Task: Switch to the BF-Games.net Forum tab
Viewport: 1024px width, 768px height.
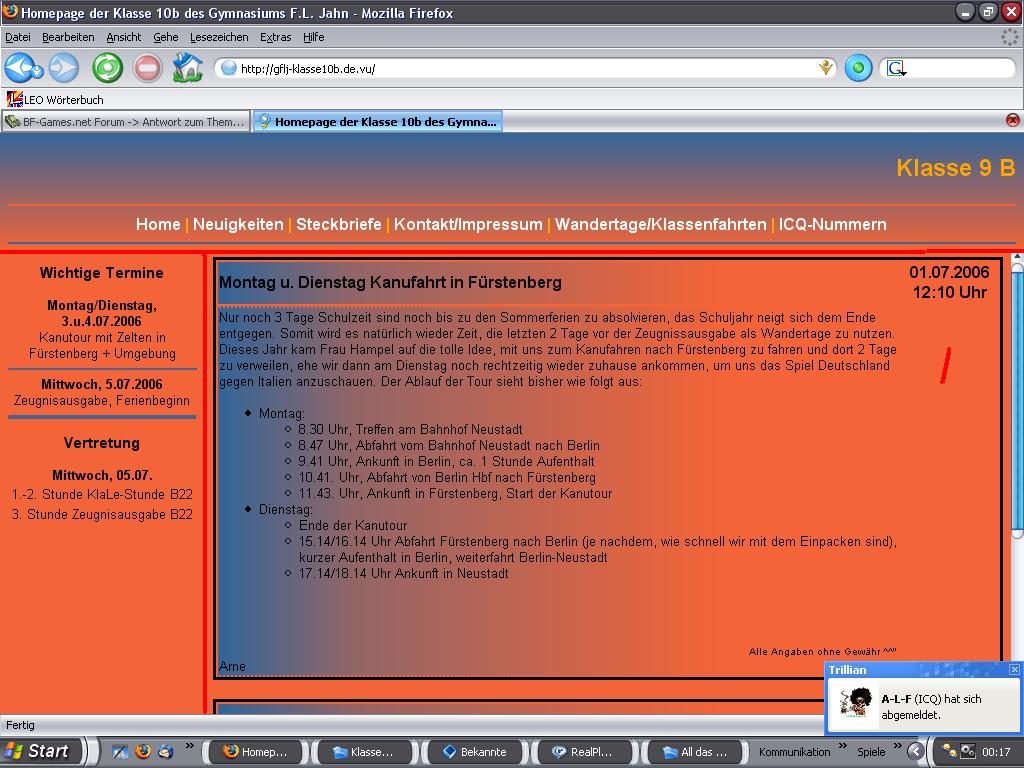Action: 125,122
